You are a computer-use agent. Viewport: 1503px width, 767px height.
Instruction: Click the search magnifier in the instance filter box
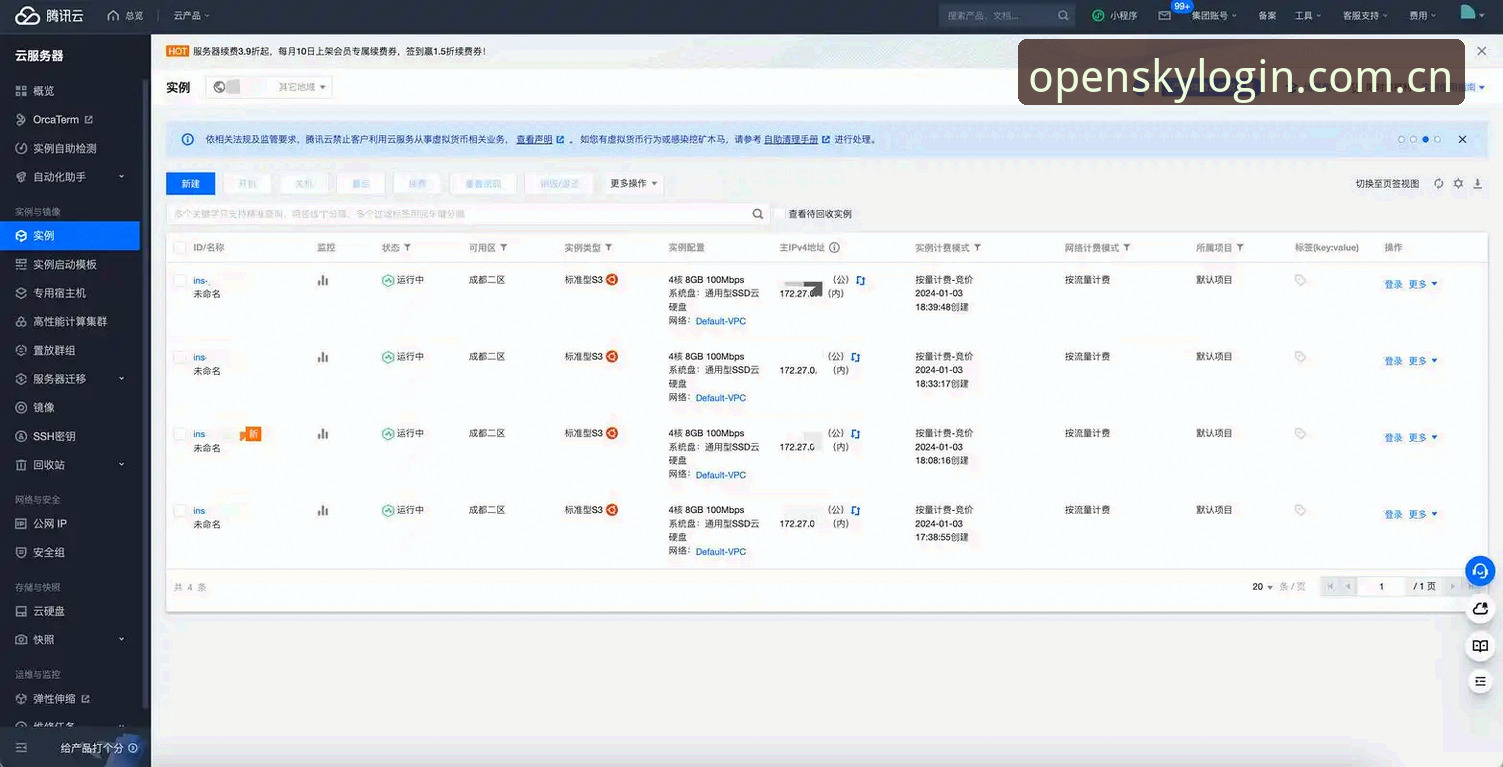[758, 213]
